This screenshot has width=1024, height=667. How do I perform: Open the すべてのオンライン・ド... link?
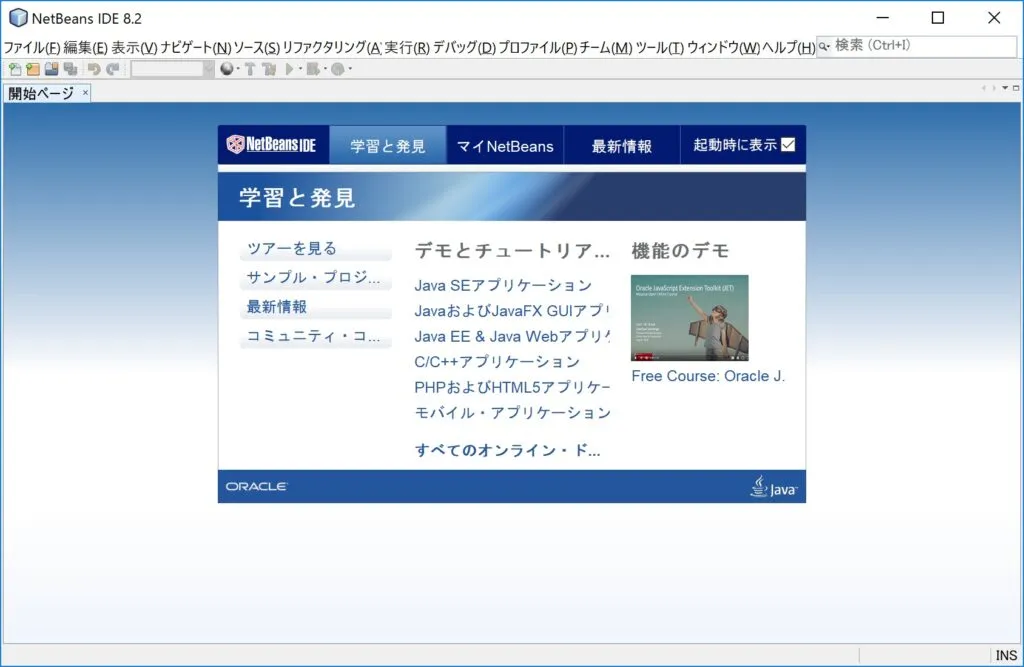(507, 450)
